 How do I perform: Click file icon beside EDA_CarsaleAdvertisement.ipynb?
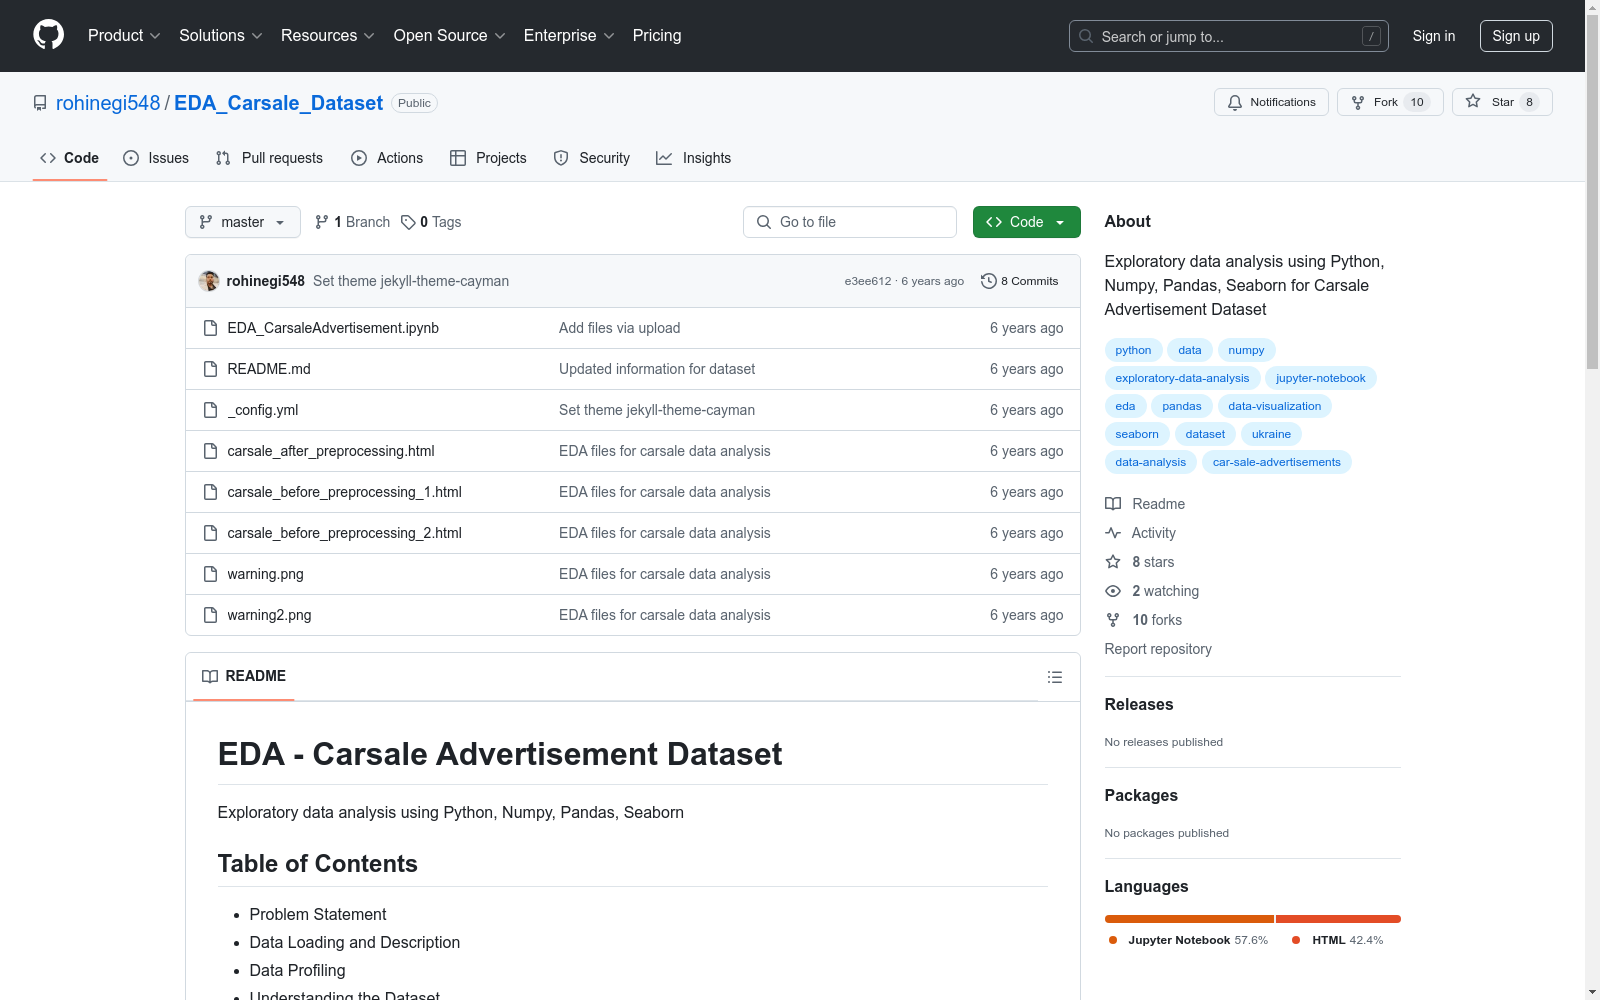(x=210, y=328)
